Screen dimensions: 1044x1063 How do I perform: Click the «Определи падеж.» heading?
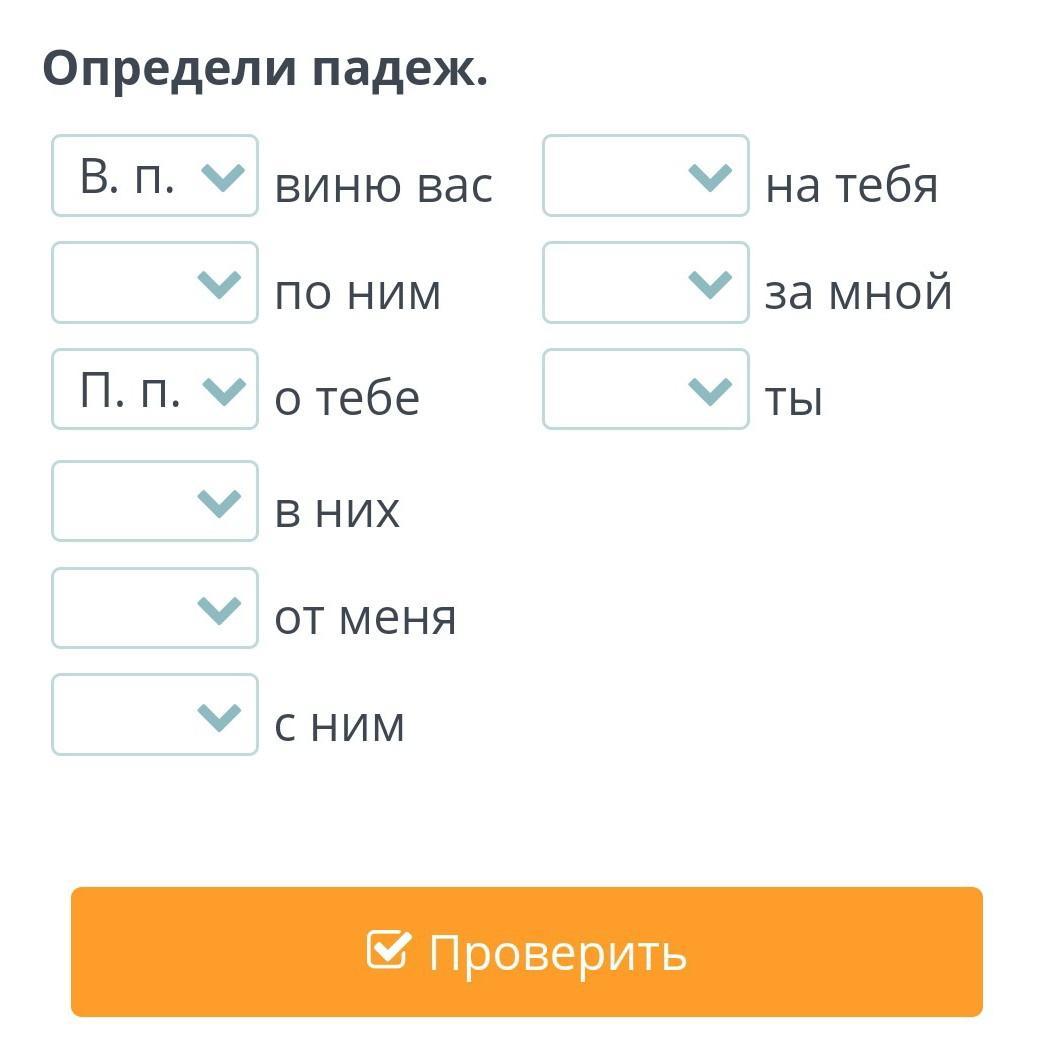265,69
